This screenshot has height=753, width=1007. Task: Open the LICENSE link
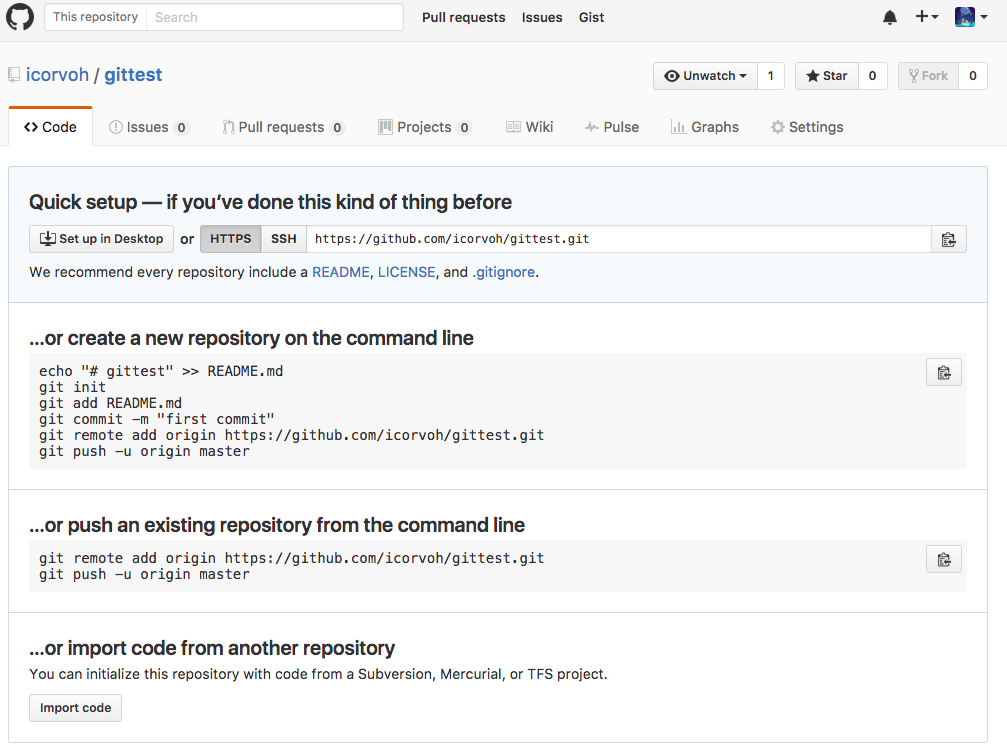[x=407, y=272]
